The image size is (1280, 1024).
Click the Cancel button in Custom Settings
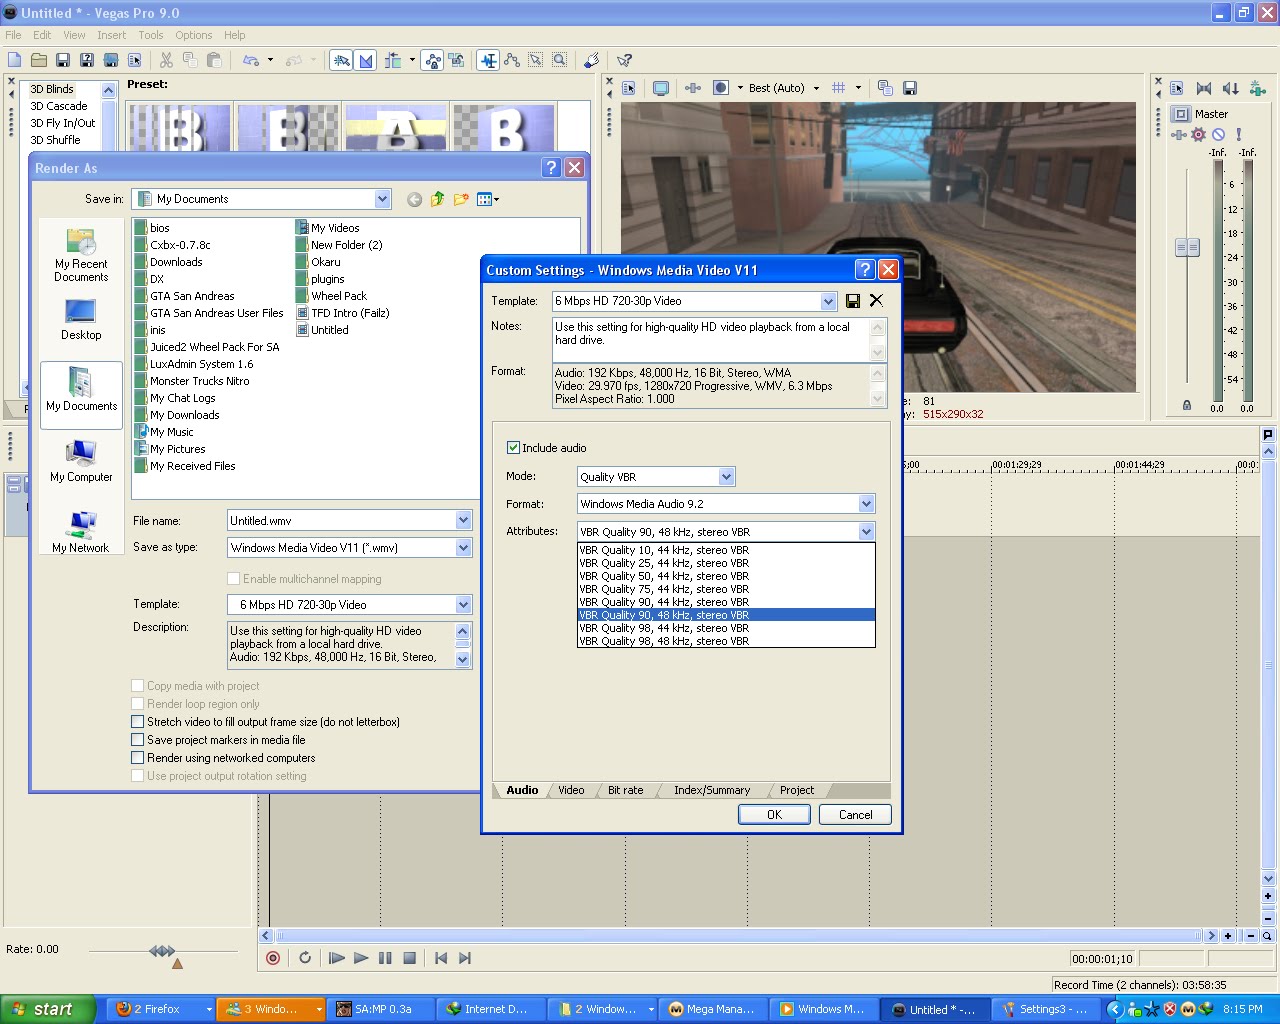(855, 815)
